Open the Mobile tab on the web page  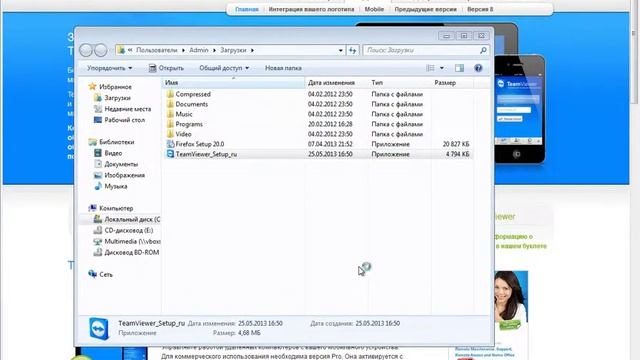[x=374, y=9]
